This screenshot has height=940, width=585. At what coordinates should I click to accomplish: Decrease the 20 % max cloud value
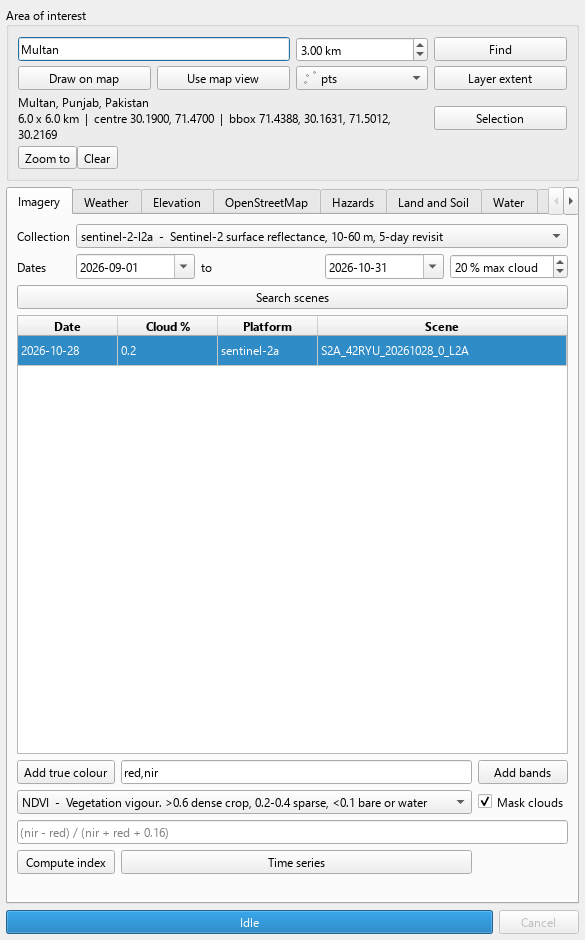tap(560, 273)
